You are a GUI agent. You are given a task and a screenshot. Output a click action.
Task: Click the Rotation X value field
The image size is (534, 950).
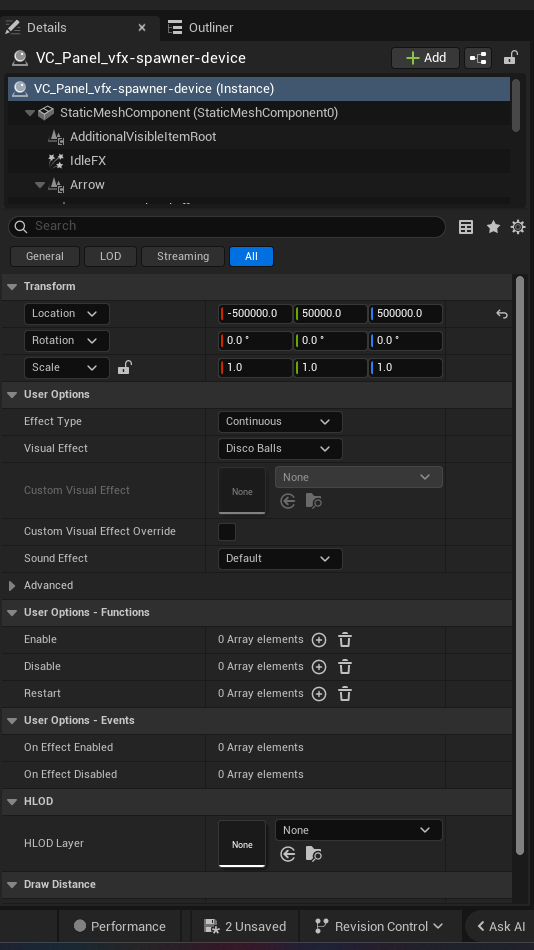pos(255,340)
